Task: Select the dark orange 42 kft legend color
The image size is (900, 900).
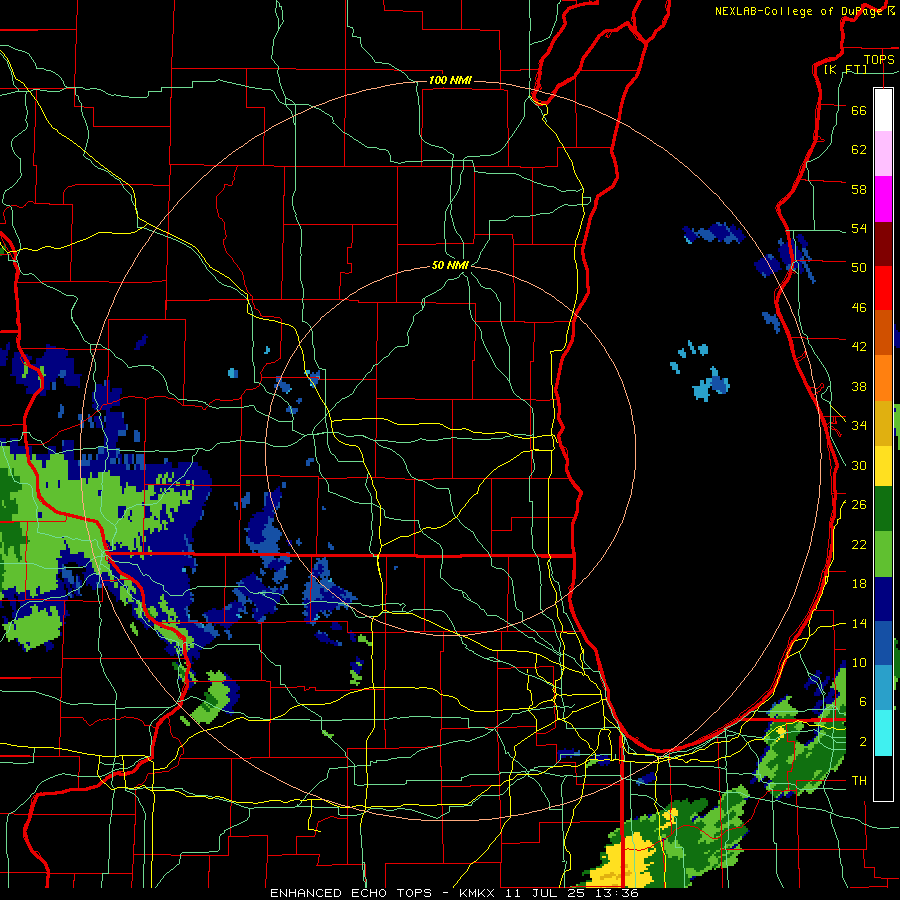Action: pos(883,333)
